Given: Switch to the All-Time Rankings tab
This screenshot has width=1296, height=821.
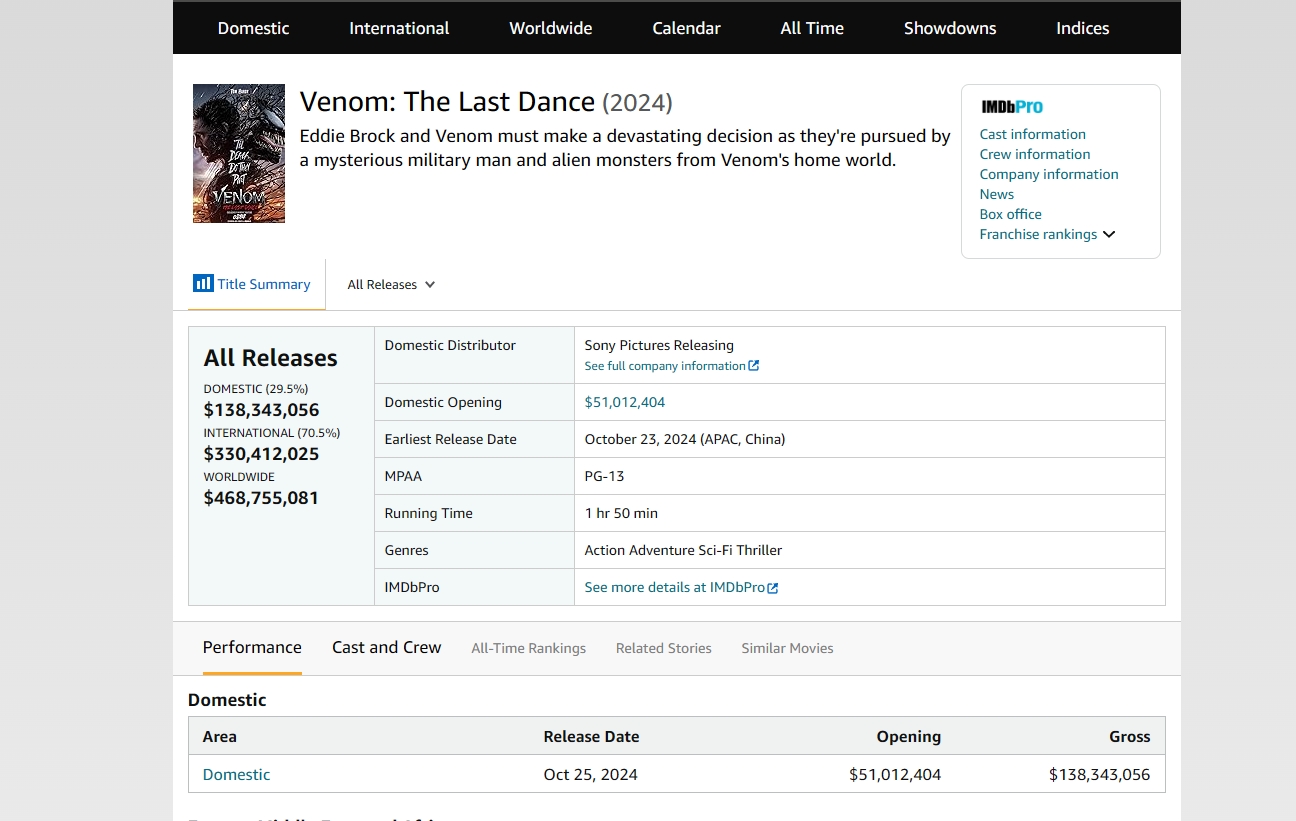Looking at the screenshot, I should pyautogui.click(x=528, y=648).
